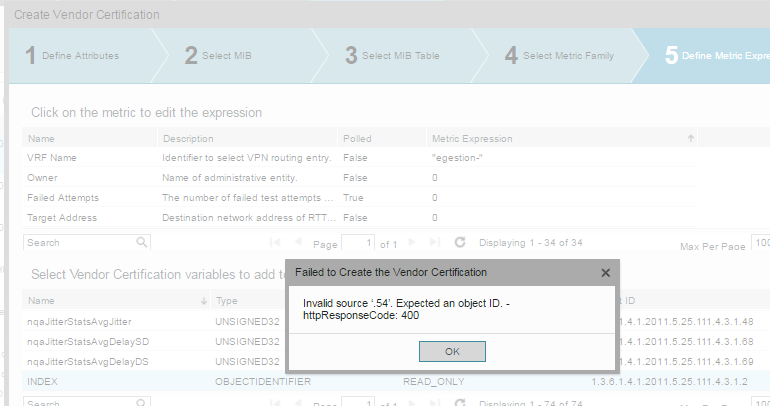Click the True polled value for Failed Attempts
Screen dimensions: 770x406
click(353, 198)
